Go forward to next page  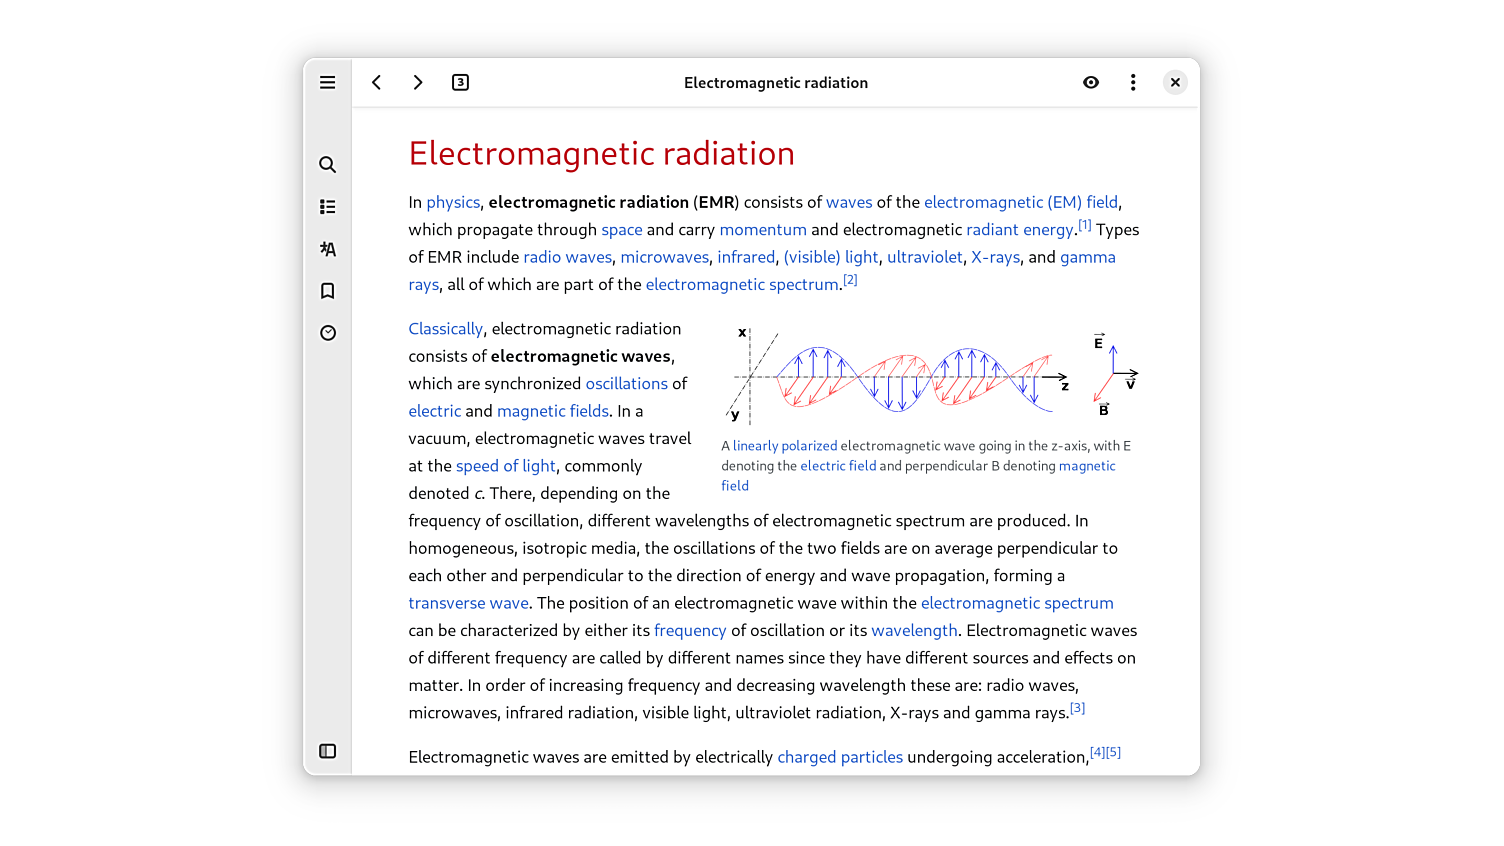418,83
